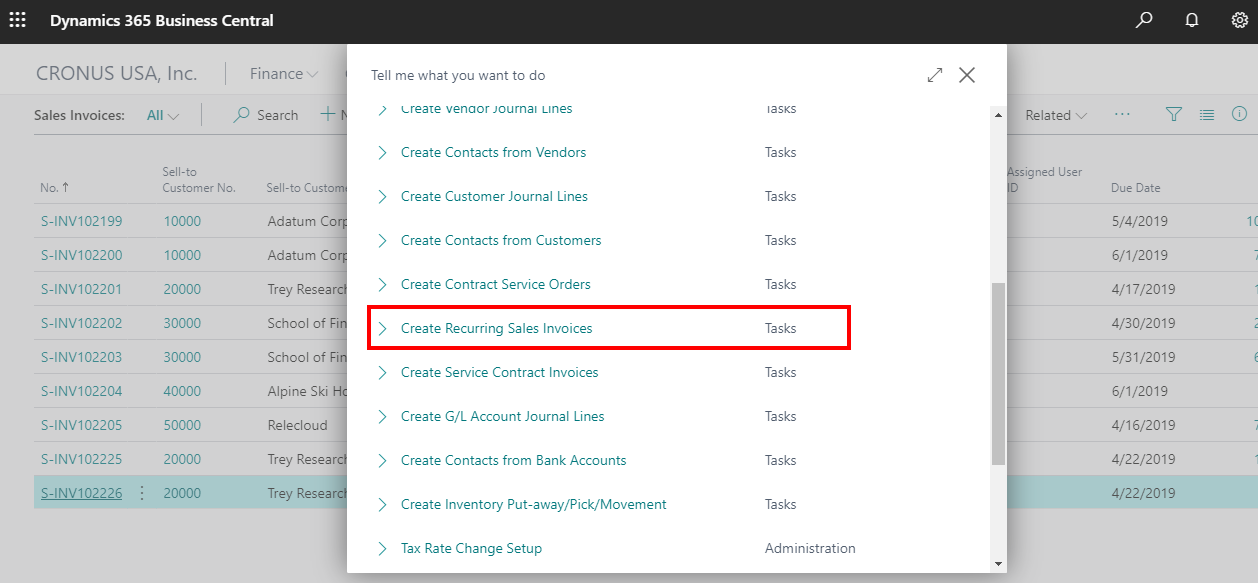Select due date 5/4/2019 cell
The height and width of the screenshot is (583, 1258).
point(1139,221)
